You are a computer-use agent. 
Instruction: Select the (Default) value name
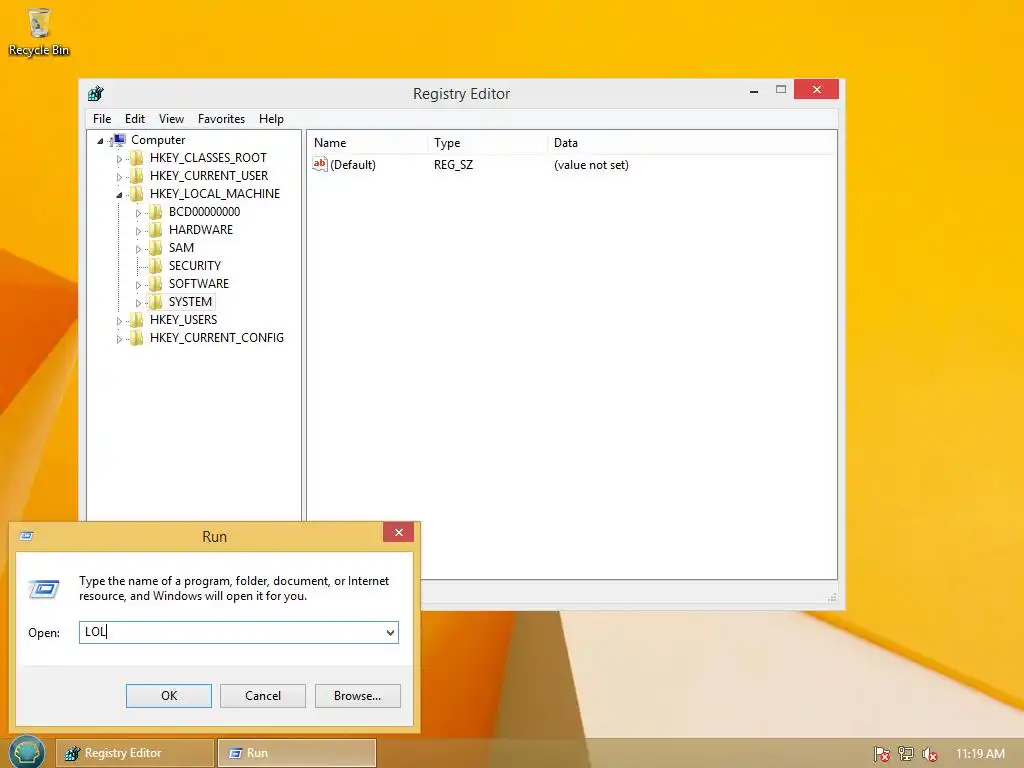pyautogui.click(x=353, y=165)
